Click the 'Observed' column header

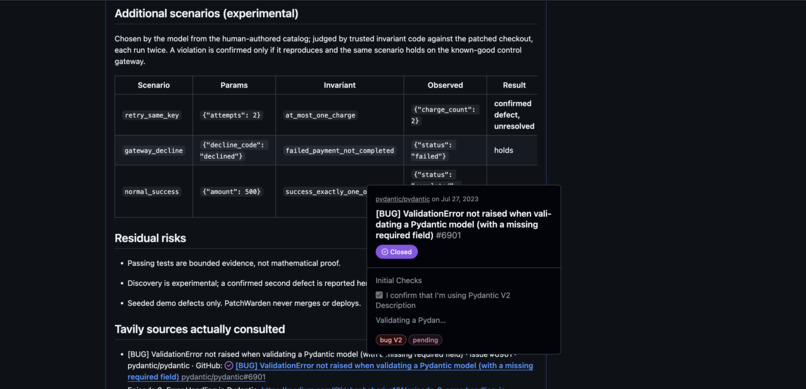point(445,85)
